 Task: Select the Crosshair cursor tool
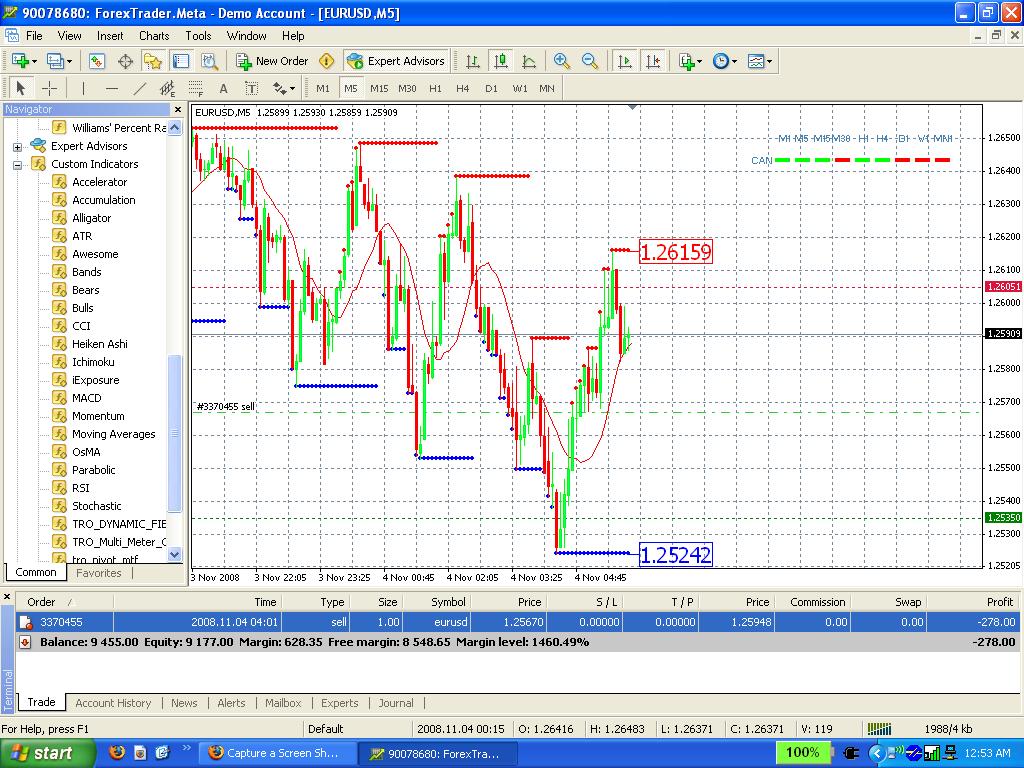tap(48, 88)
